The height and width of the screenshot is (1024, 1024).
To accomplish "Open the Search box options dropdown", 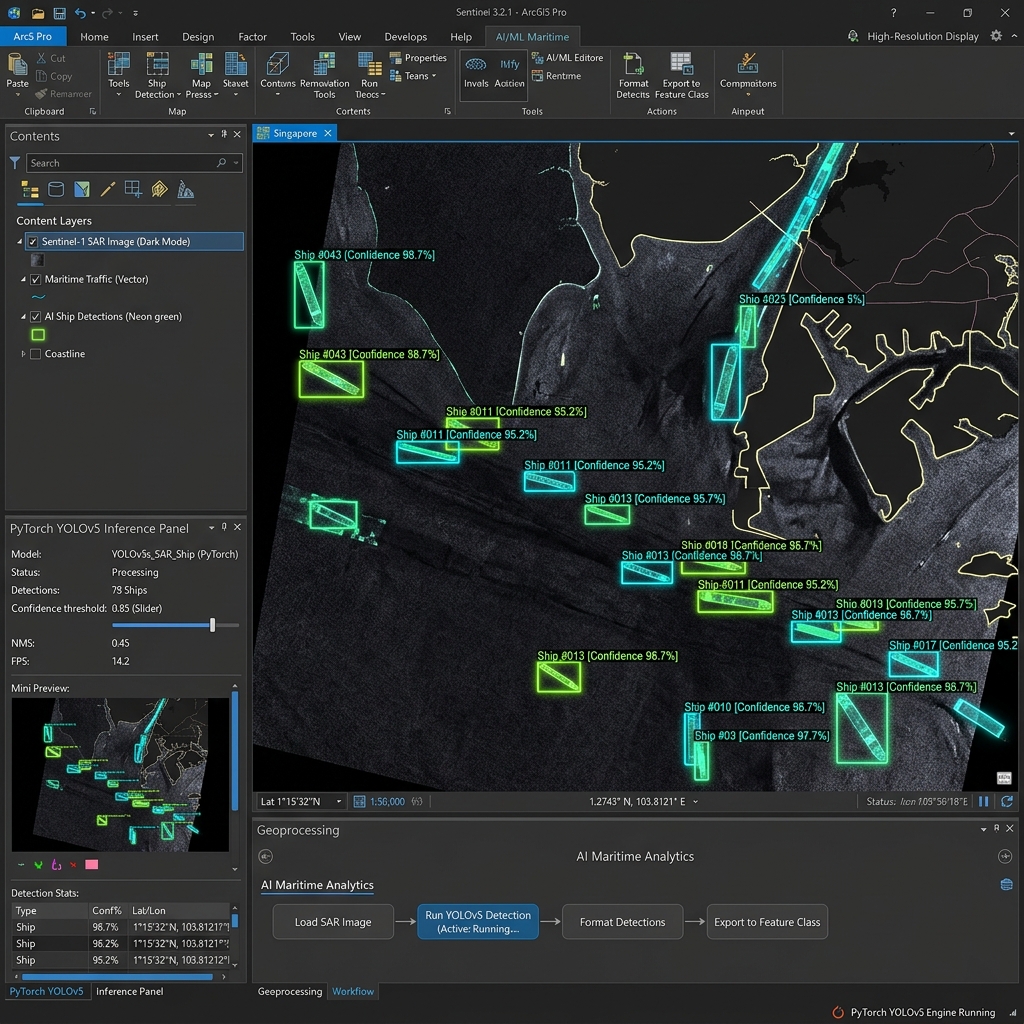I will [236, 163].
